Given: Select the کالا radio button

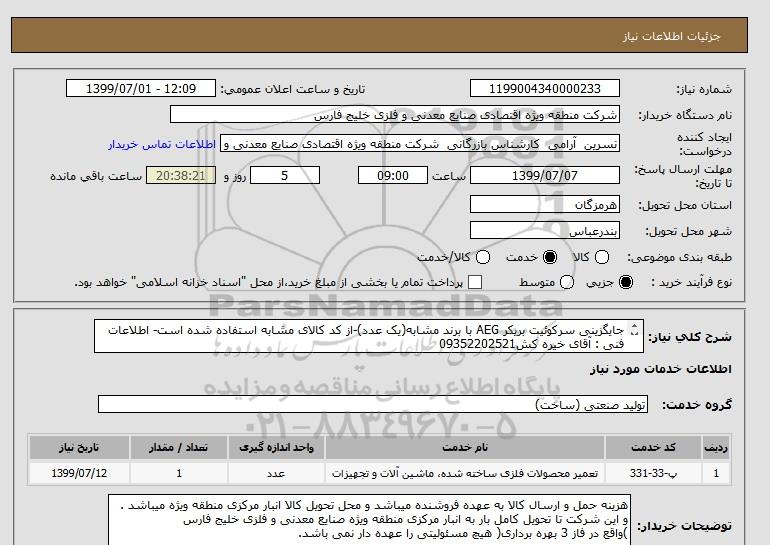Looking at the screenshot, I should point(602,257).
